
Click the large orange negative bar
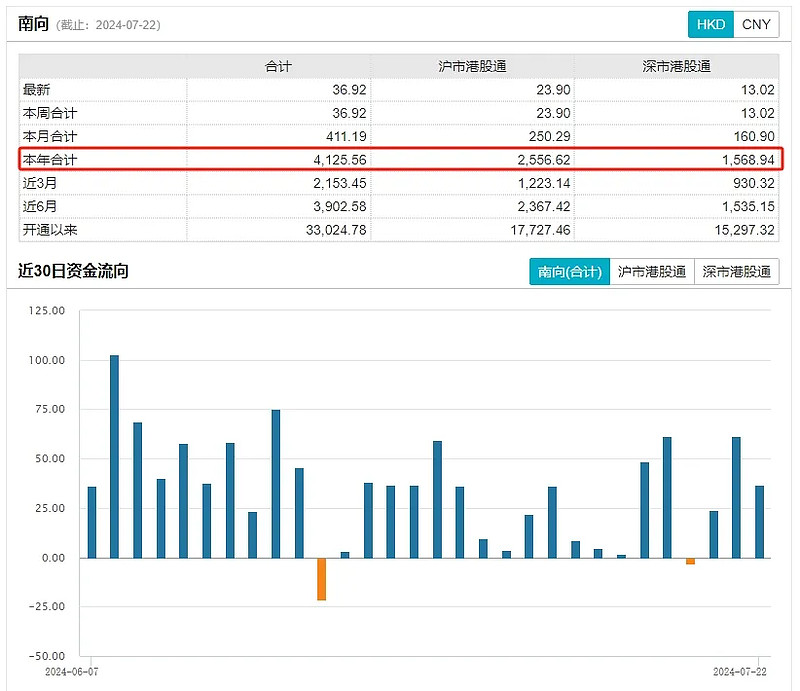click(321, 579)
